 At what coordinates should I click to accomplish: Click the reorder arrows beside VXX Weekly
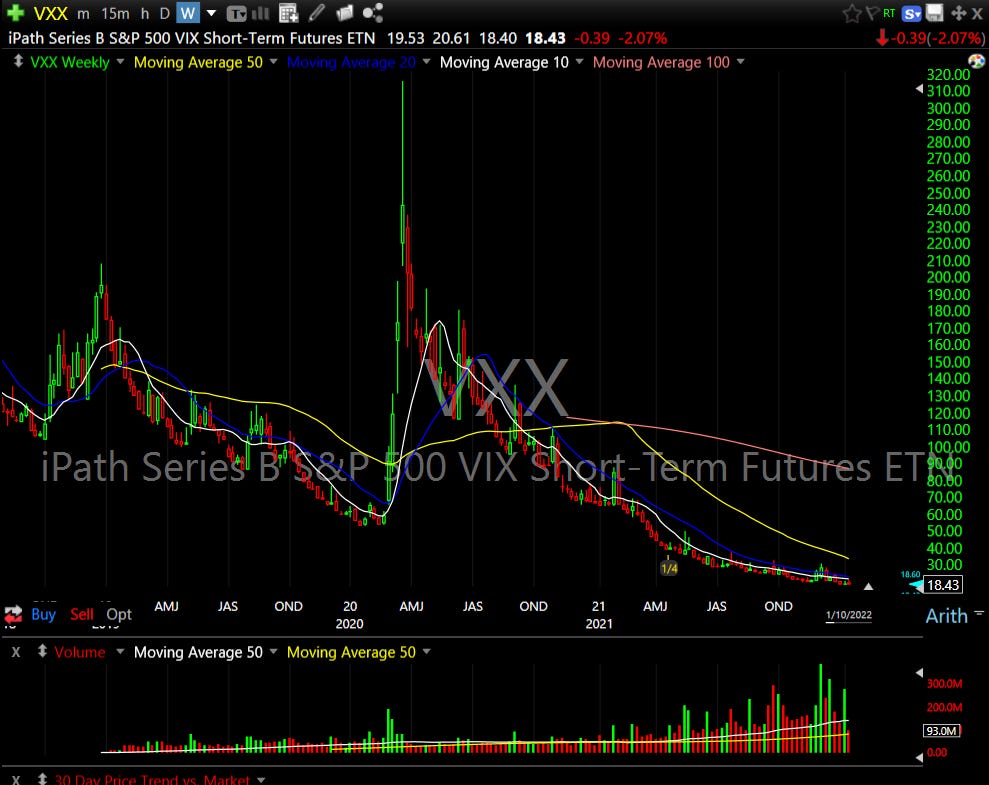18,61
